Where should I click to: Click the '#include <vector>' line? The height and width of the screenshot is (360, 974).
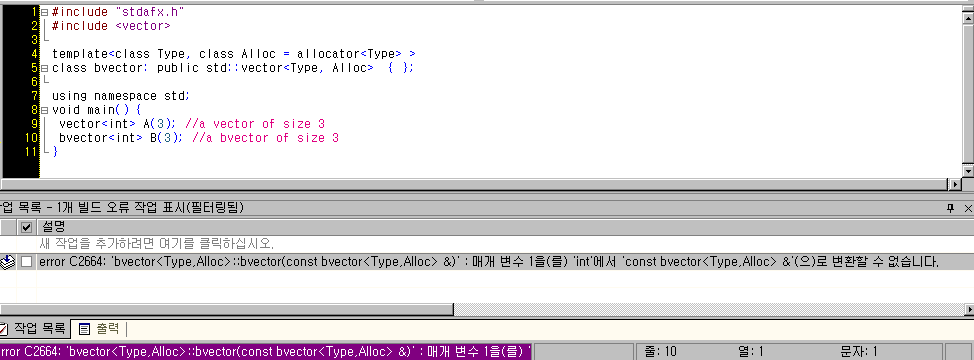(111, 26)
